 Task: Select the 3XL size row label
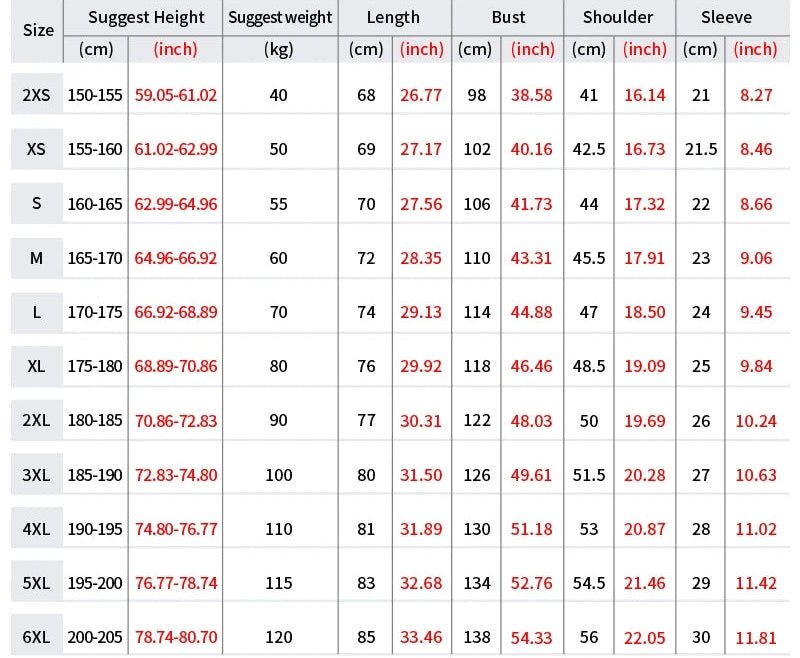(x=37, y=475)
